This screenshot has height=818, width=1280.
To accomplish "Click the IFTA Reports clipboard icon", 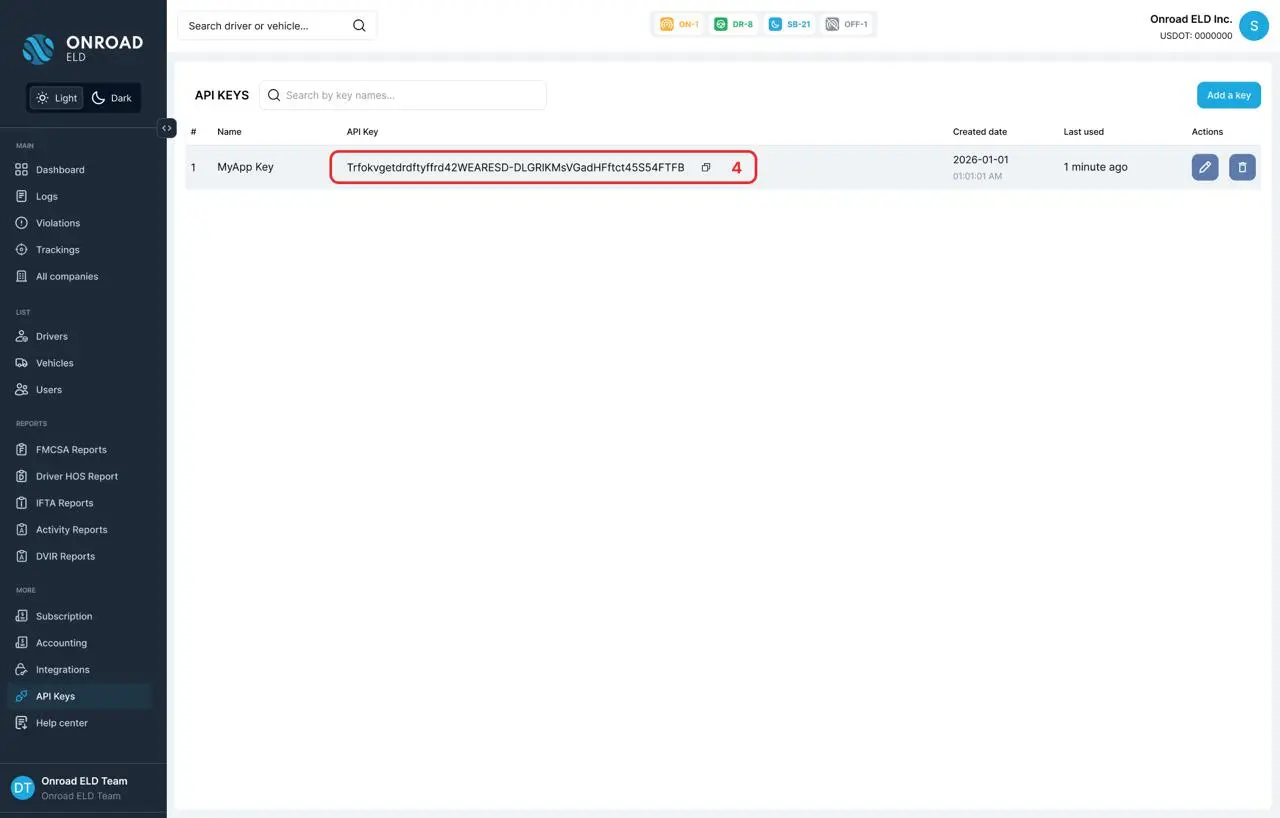I will pyautogui.click(x=21, y=503).
